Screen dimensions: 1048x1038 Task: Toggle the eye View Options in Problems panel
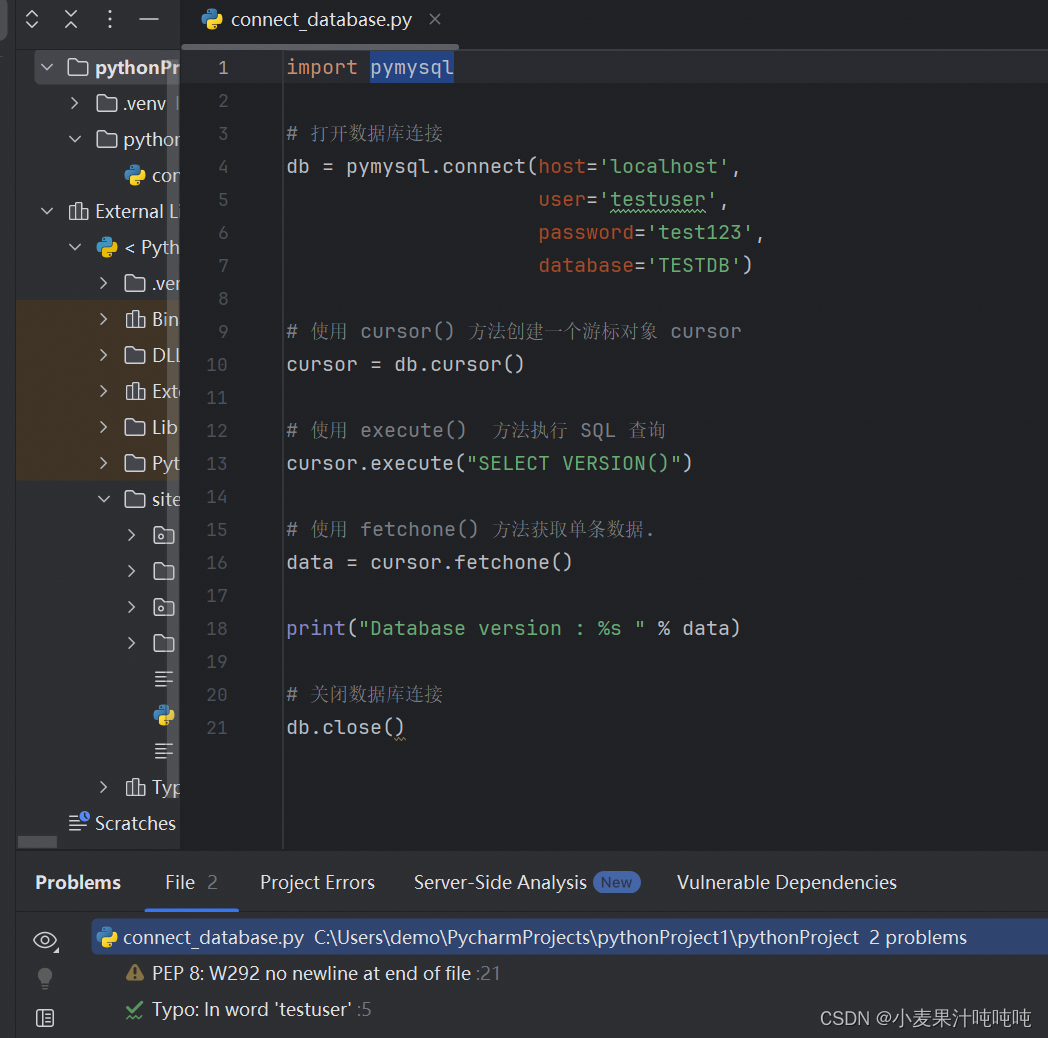tap(44, 940)
